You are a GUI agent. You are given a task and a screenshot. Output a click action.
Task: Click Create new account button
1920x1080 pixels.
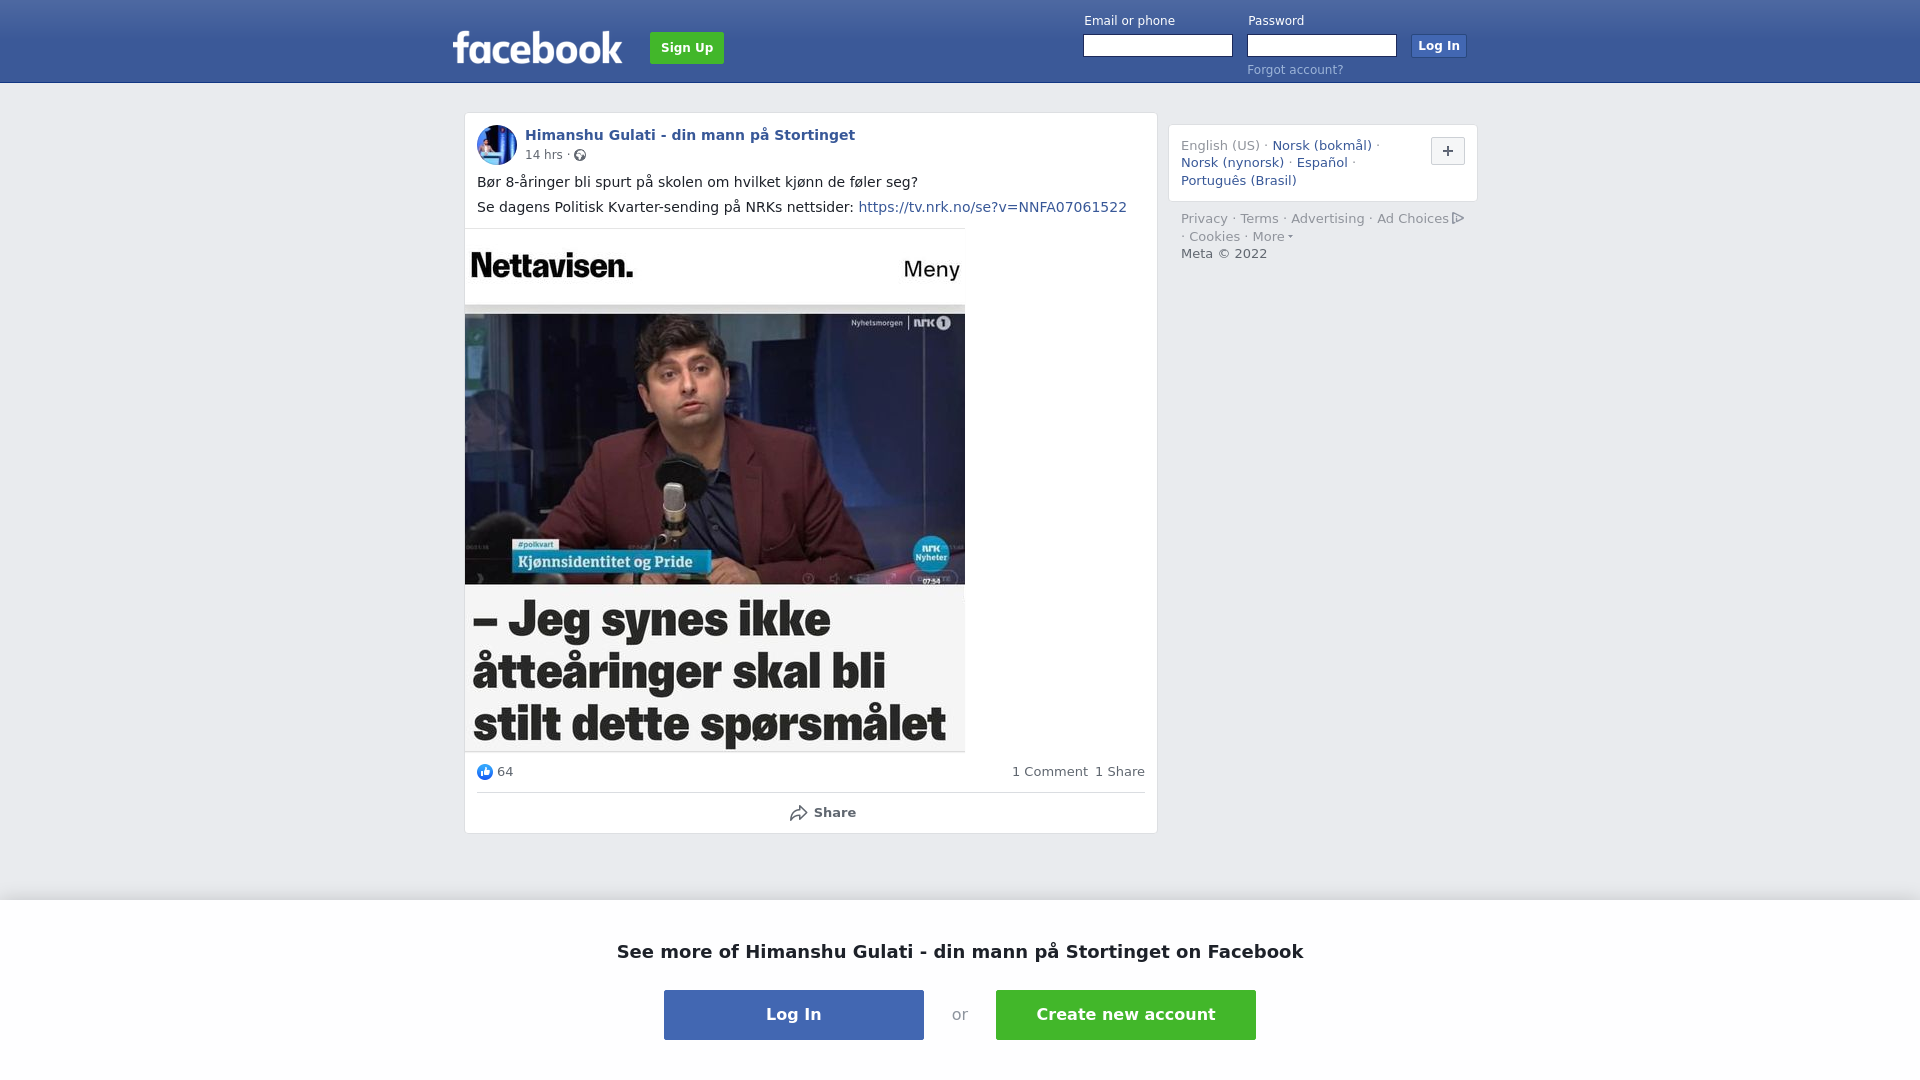click(1126, 1015)
